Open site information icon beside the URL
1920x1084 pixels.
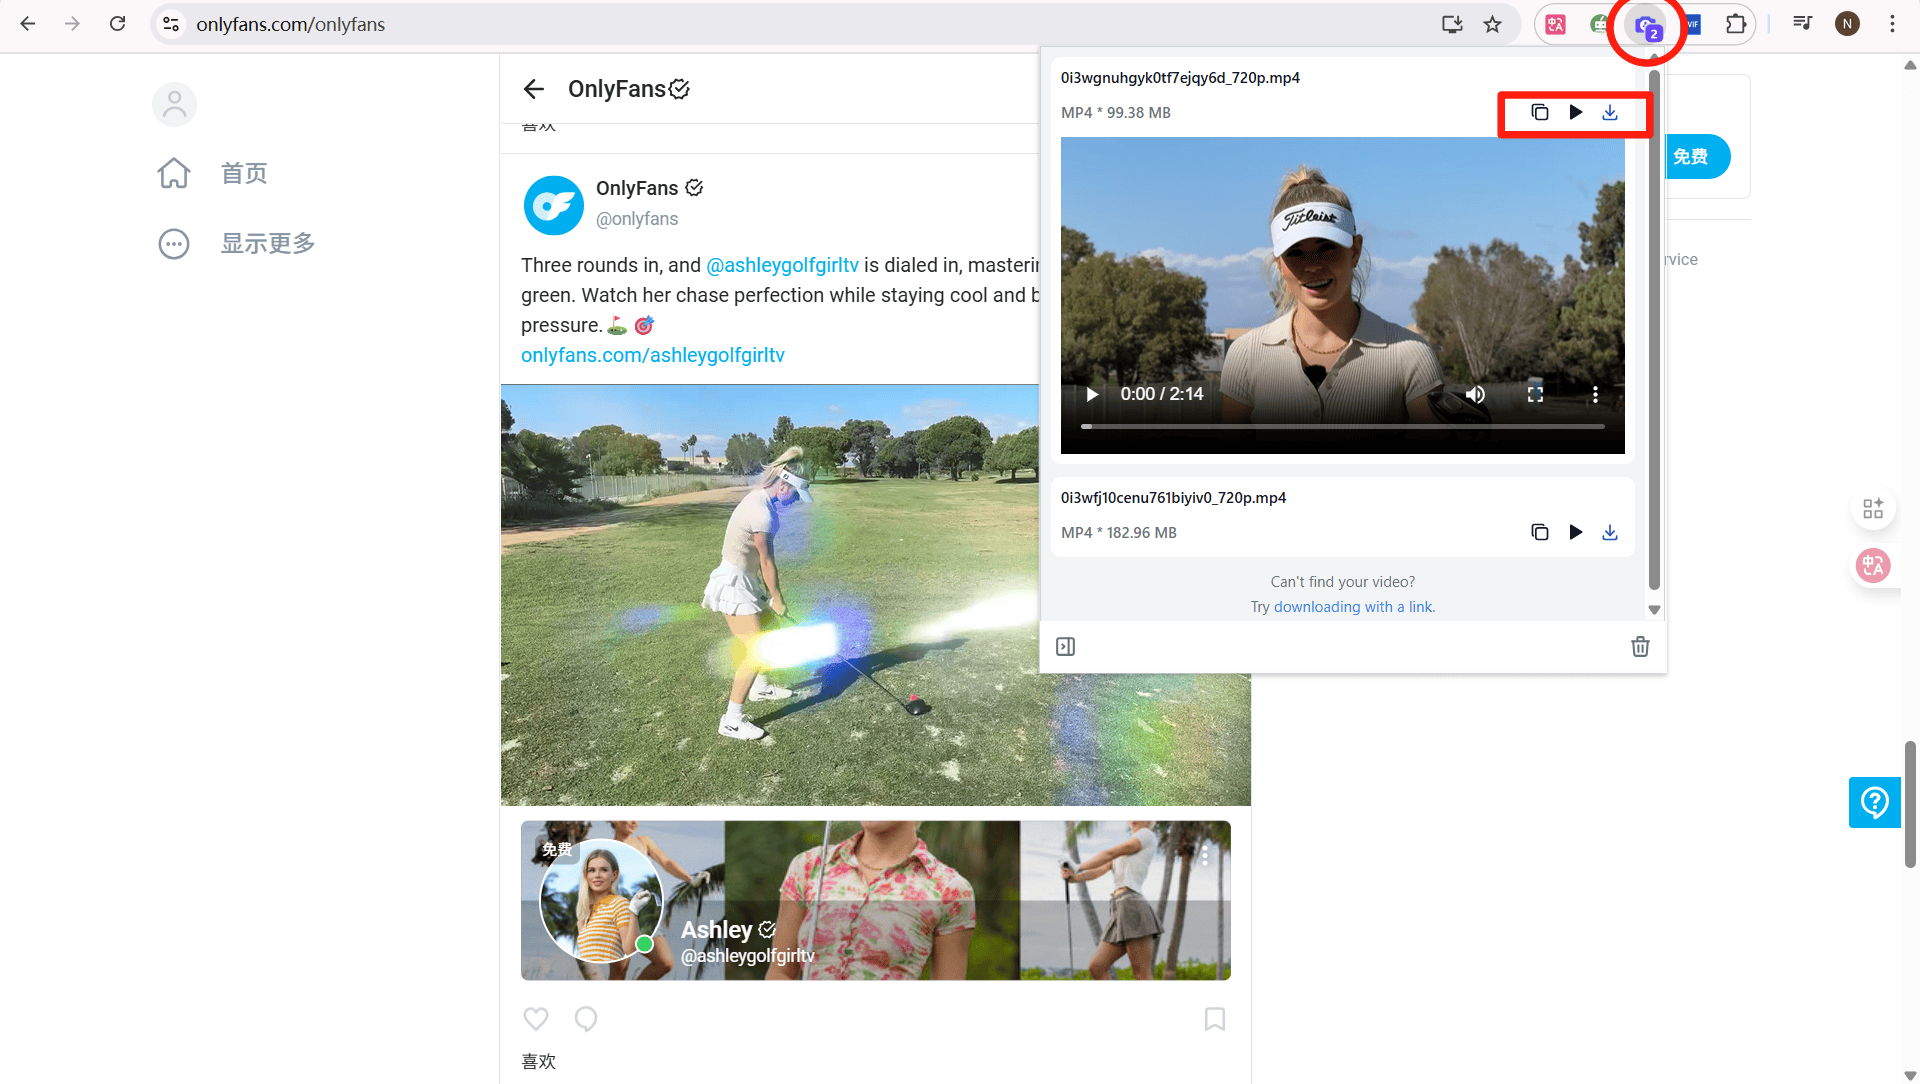point(171,24)
